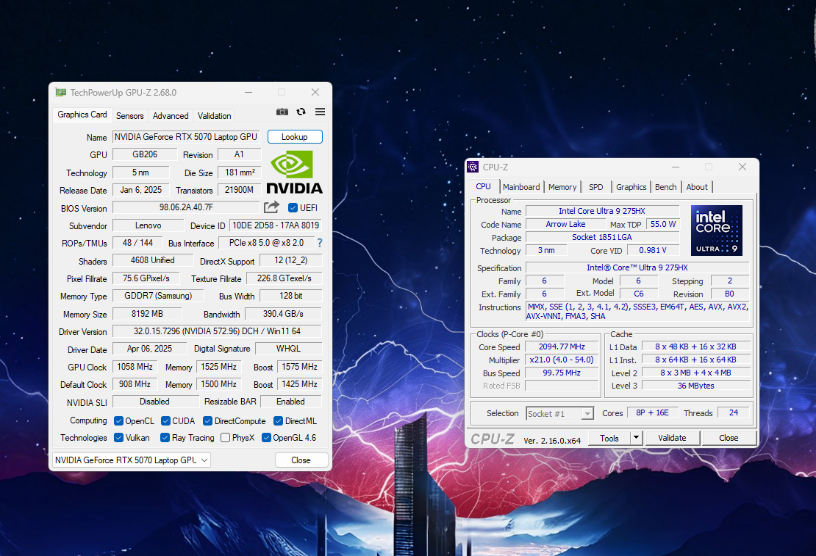Click the Memory Size 8192 MB value
Image resolution: width=816 pixels, height=556 pixels.
click(147, 314)
